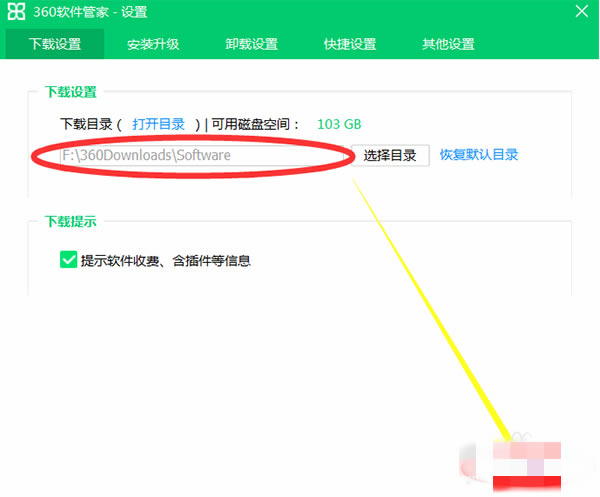This screenshot has width=600, height=497.
Task: Toggle 提示软件收费、含插件等信息 checkbox
Action: click(68, 260)
